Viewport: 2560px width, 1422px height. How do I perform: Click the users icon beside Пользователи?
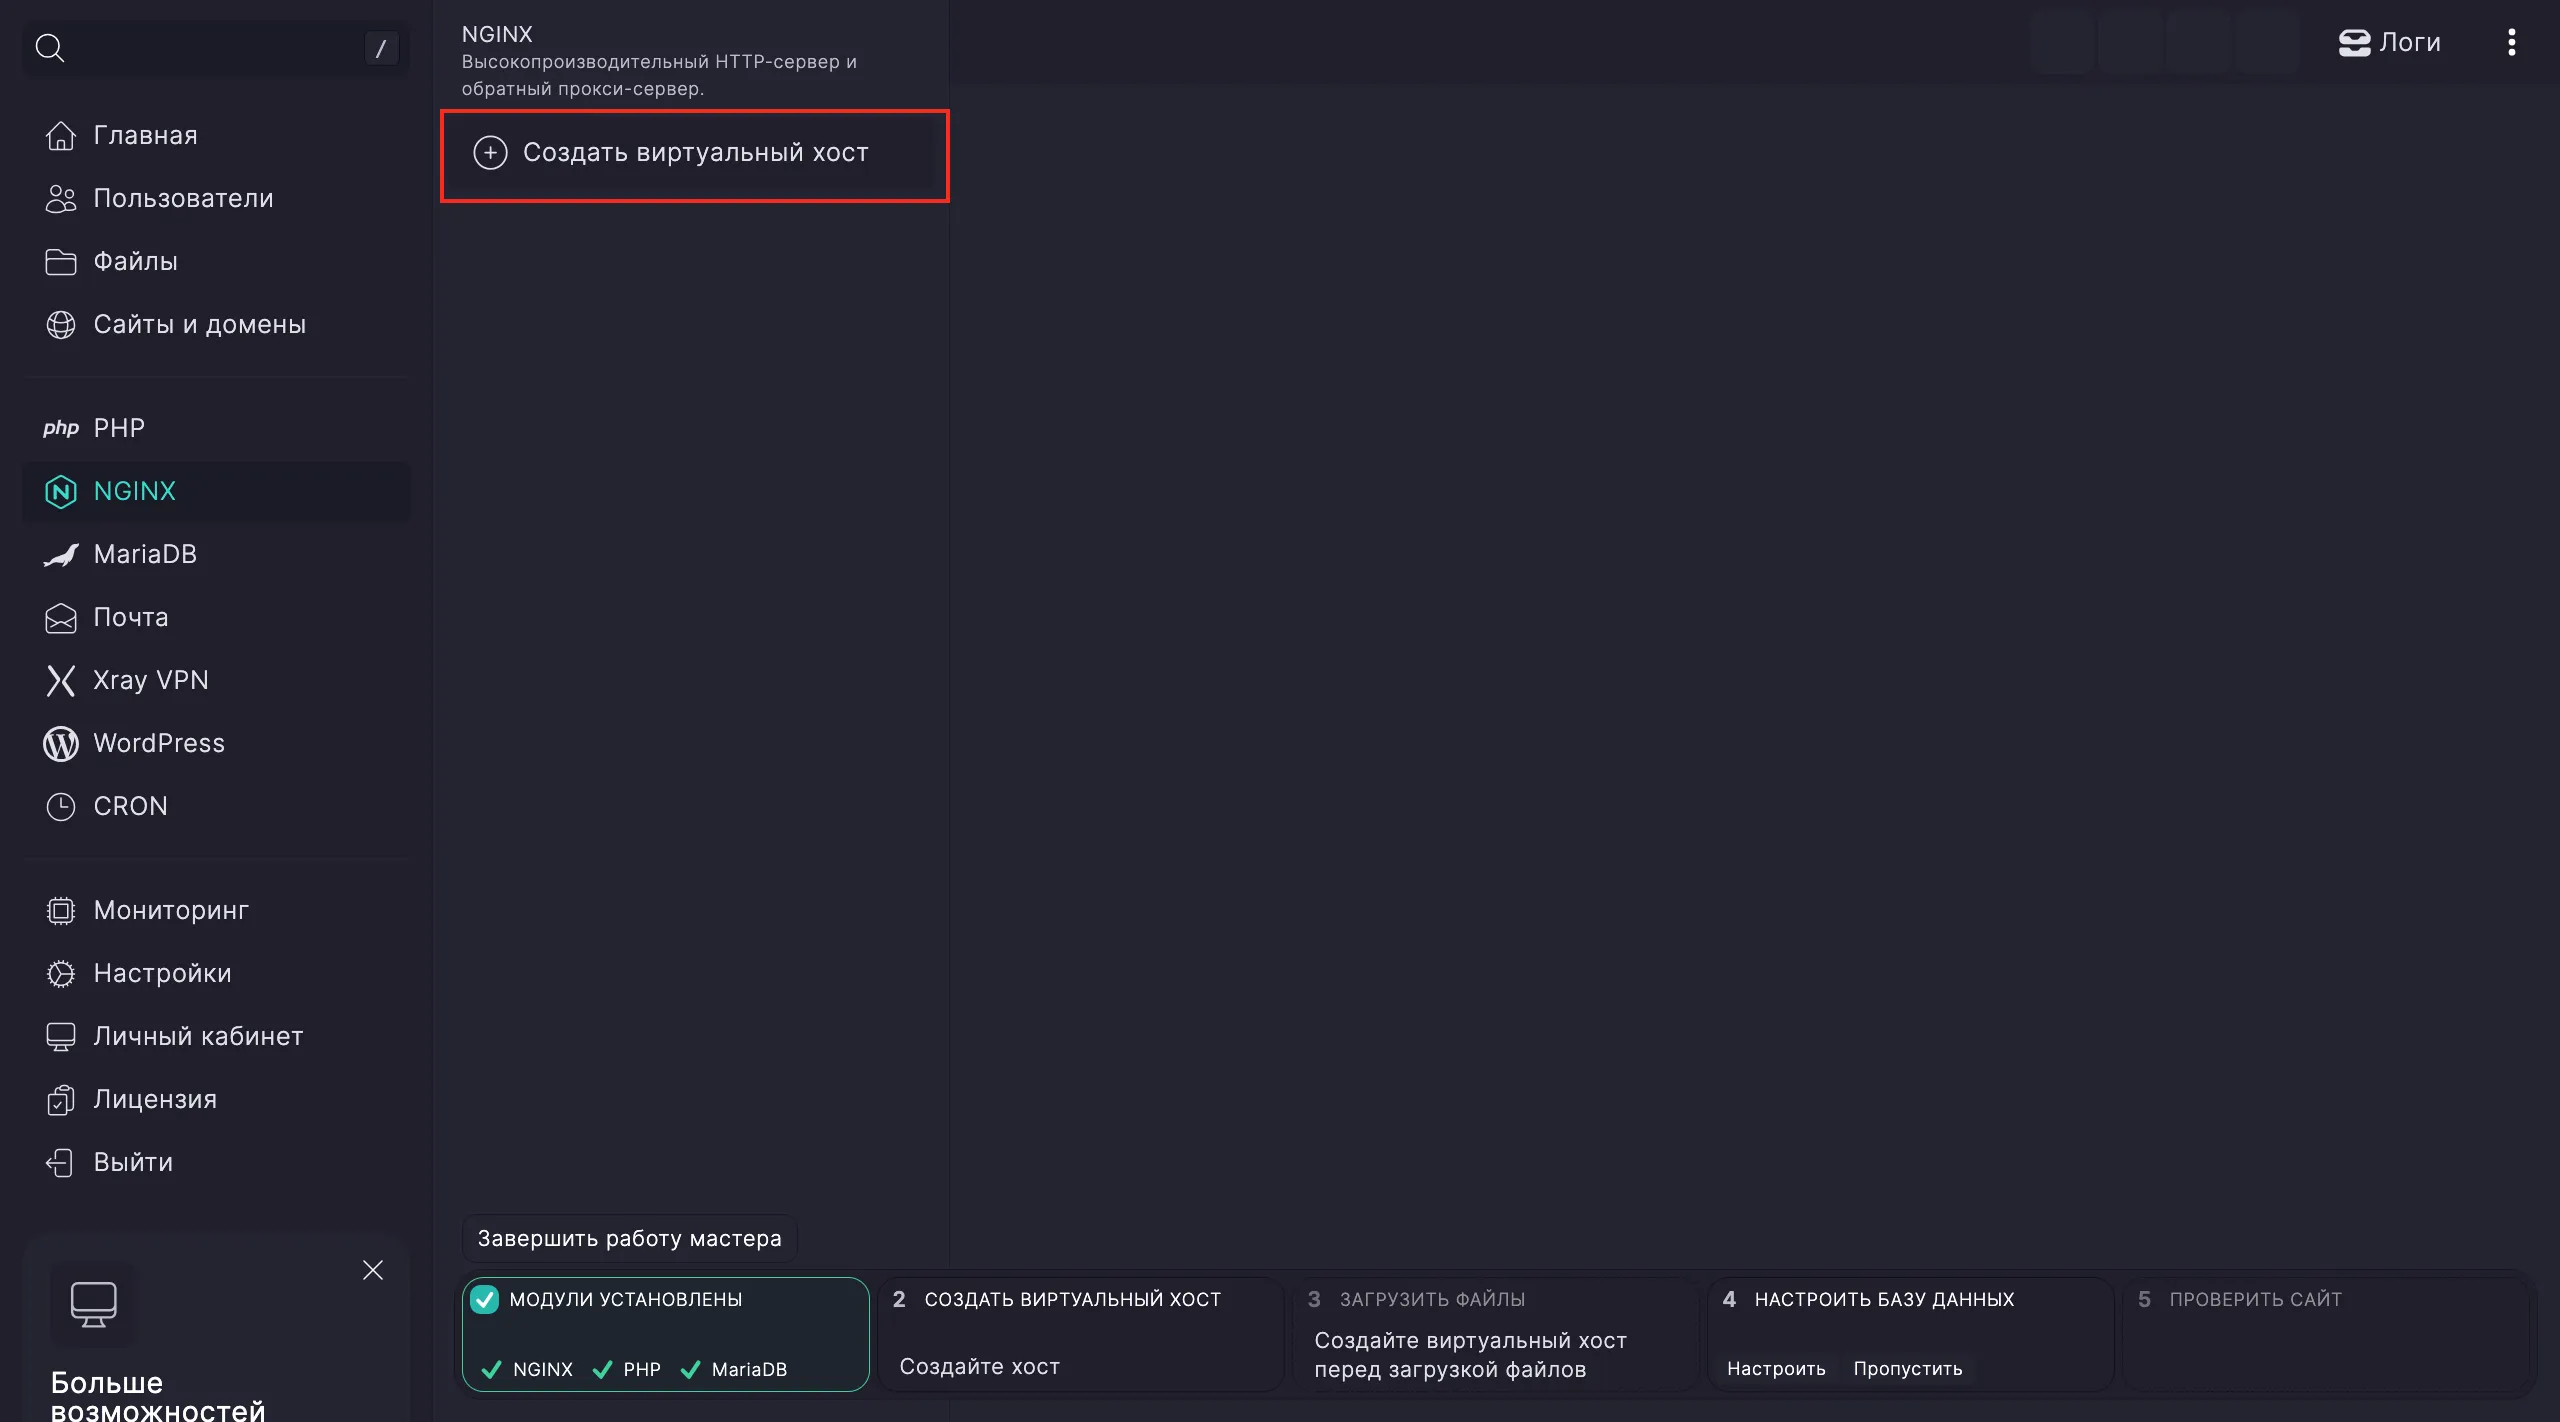point(60,198)
